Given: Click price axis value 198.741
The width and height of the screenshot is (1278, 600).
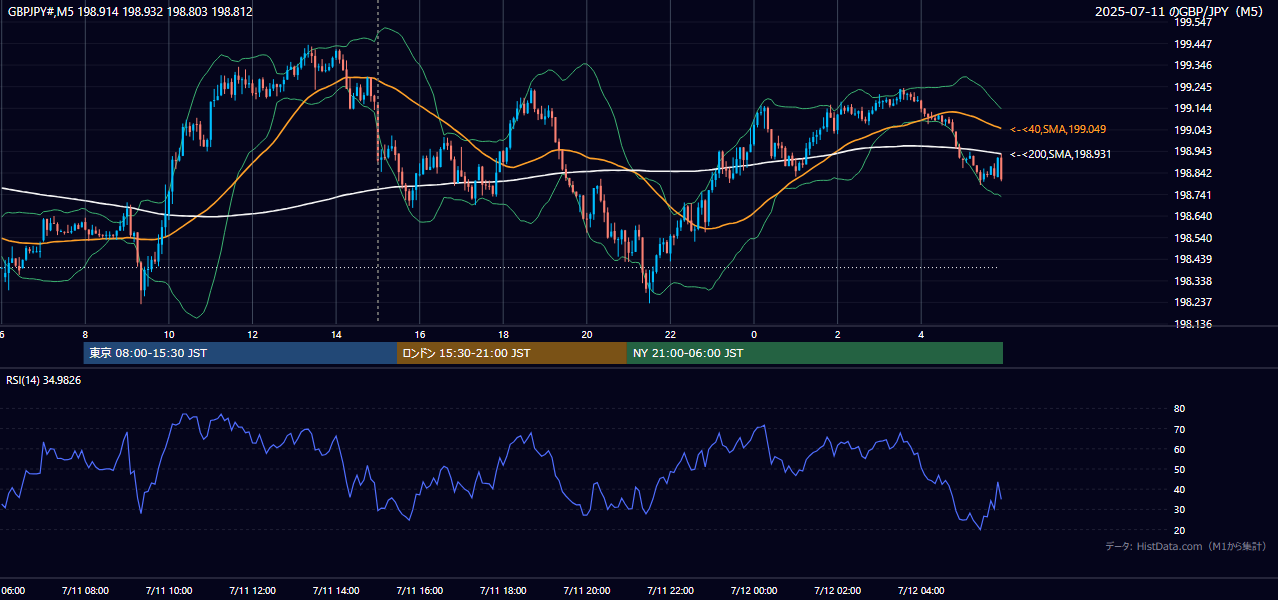Looking at the screenshot, I should point(1194,195).
